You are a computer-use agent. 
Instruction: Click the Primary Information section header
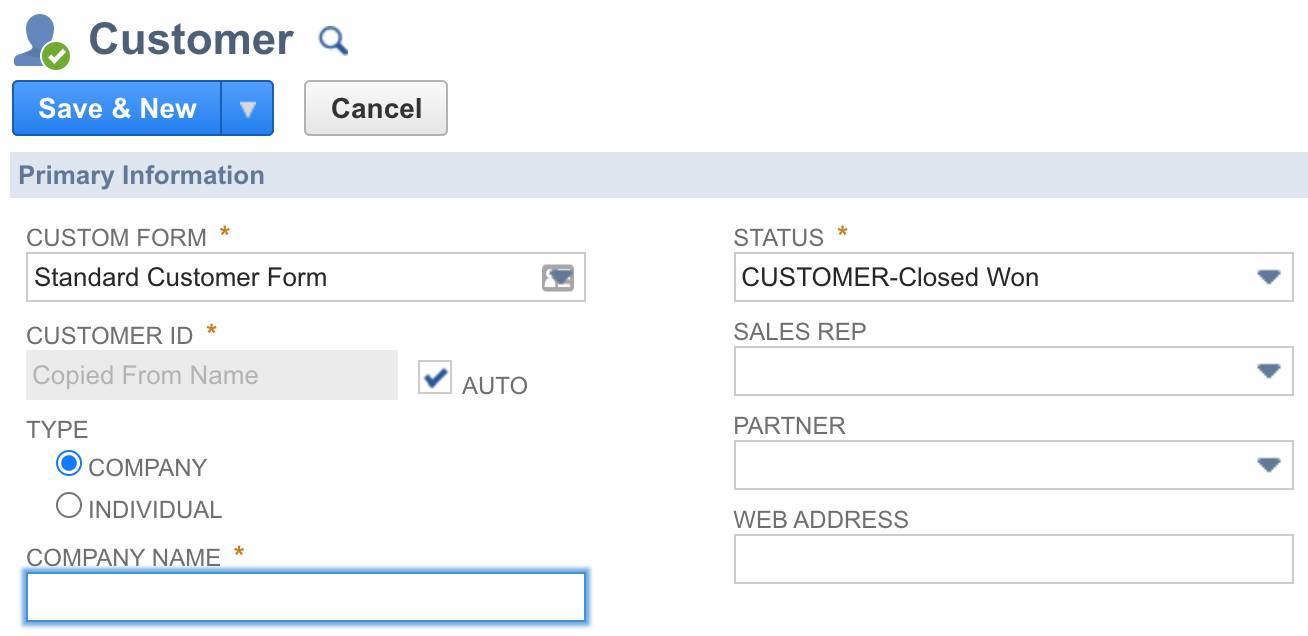[142, 175]
